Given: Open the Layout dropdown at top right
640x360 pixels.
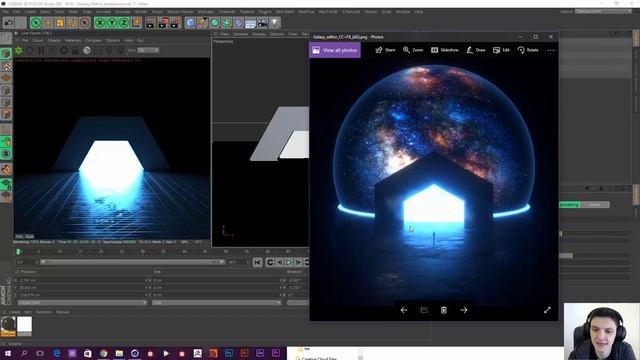Looking at the screenshot, I should 604,12.
